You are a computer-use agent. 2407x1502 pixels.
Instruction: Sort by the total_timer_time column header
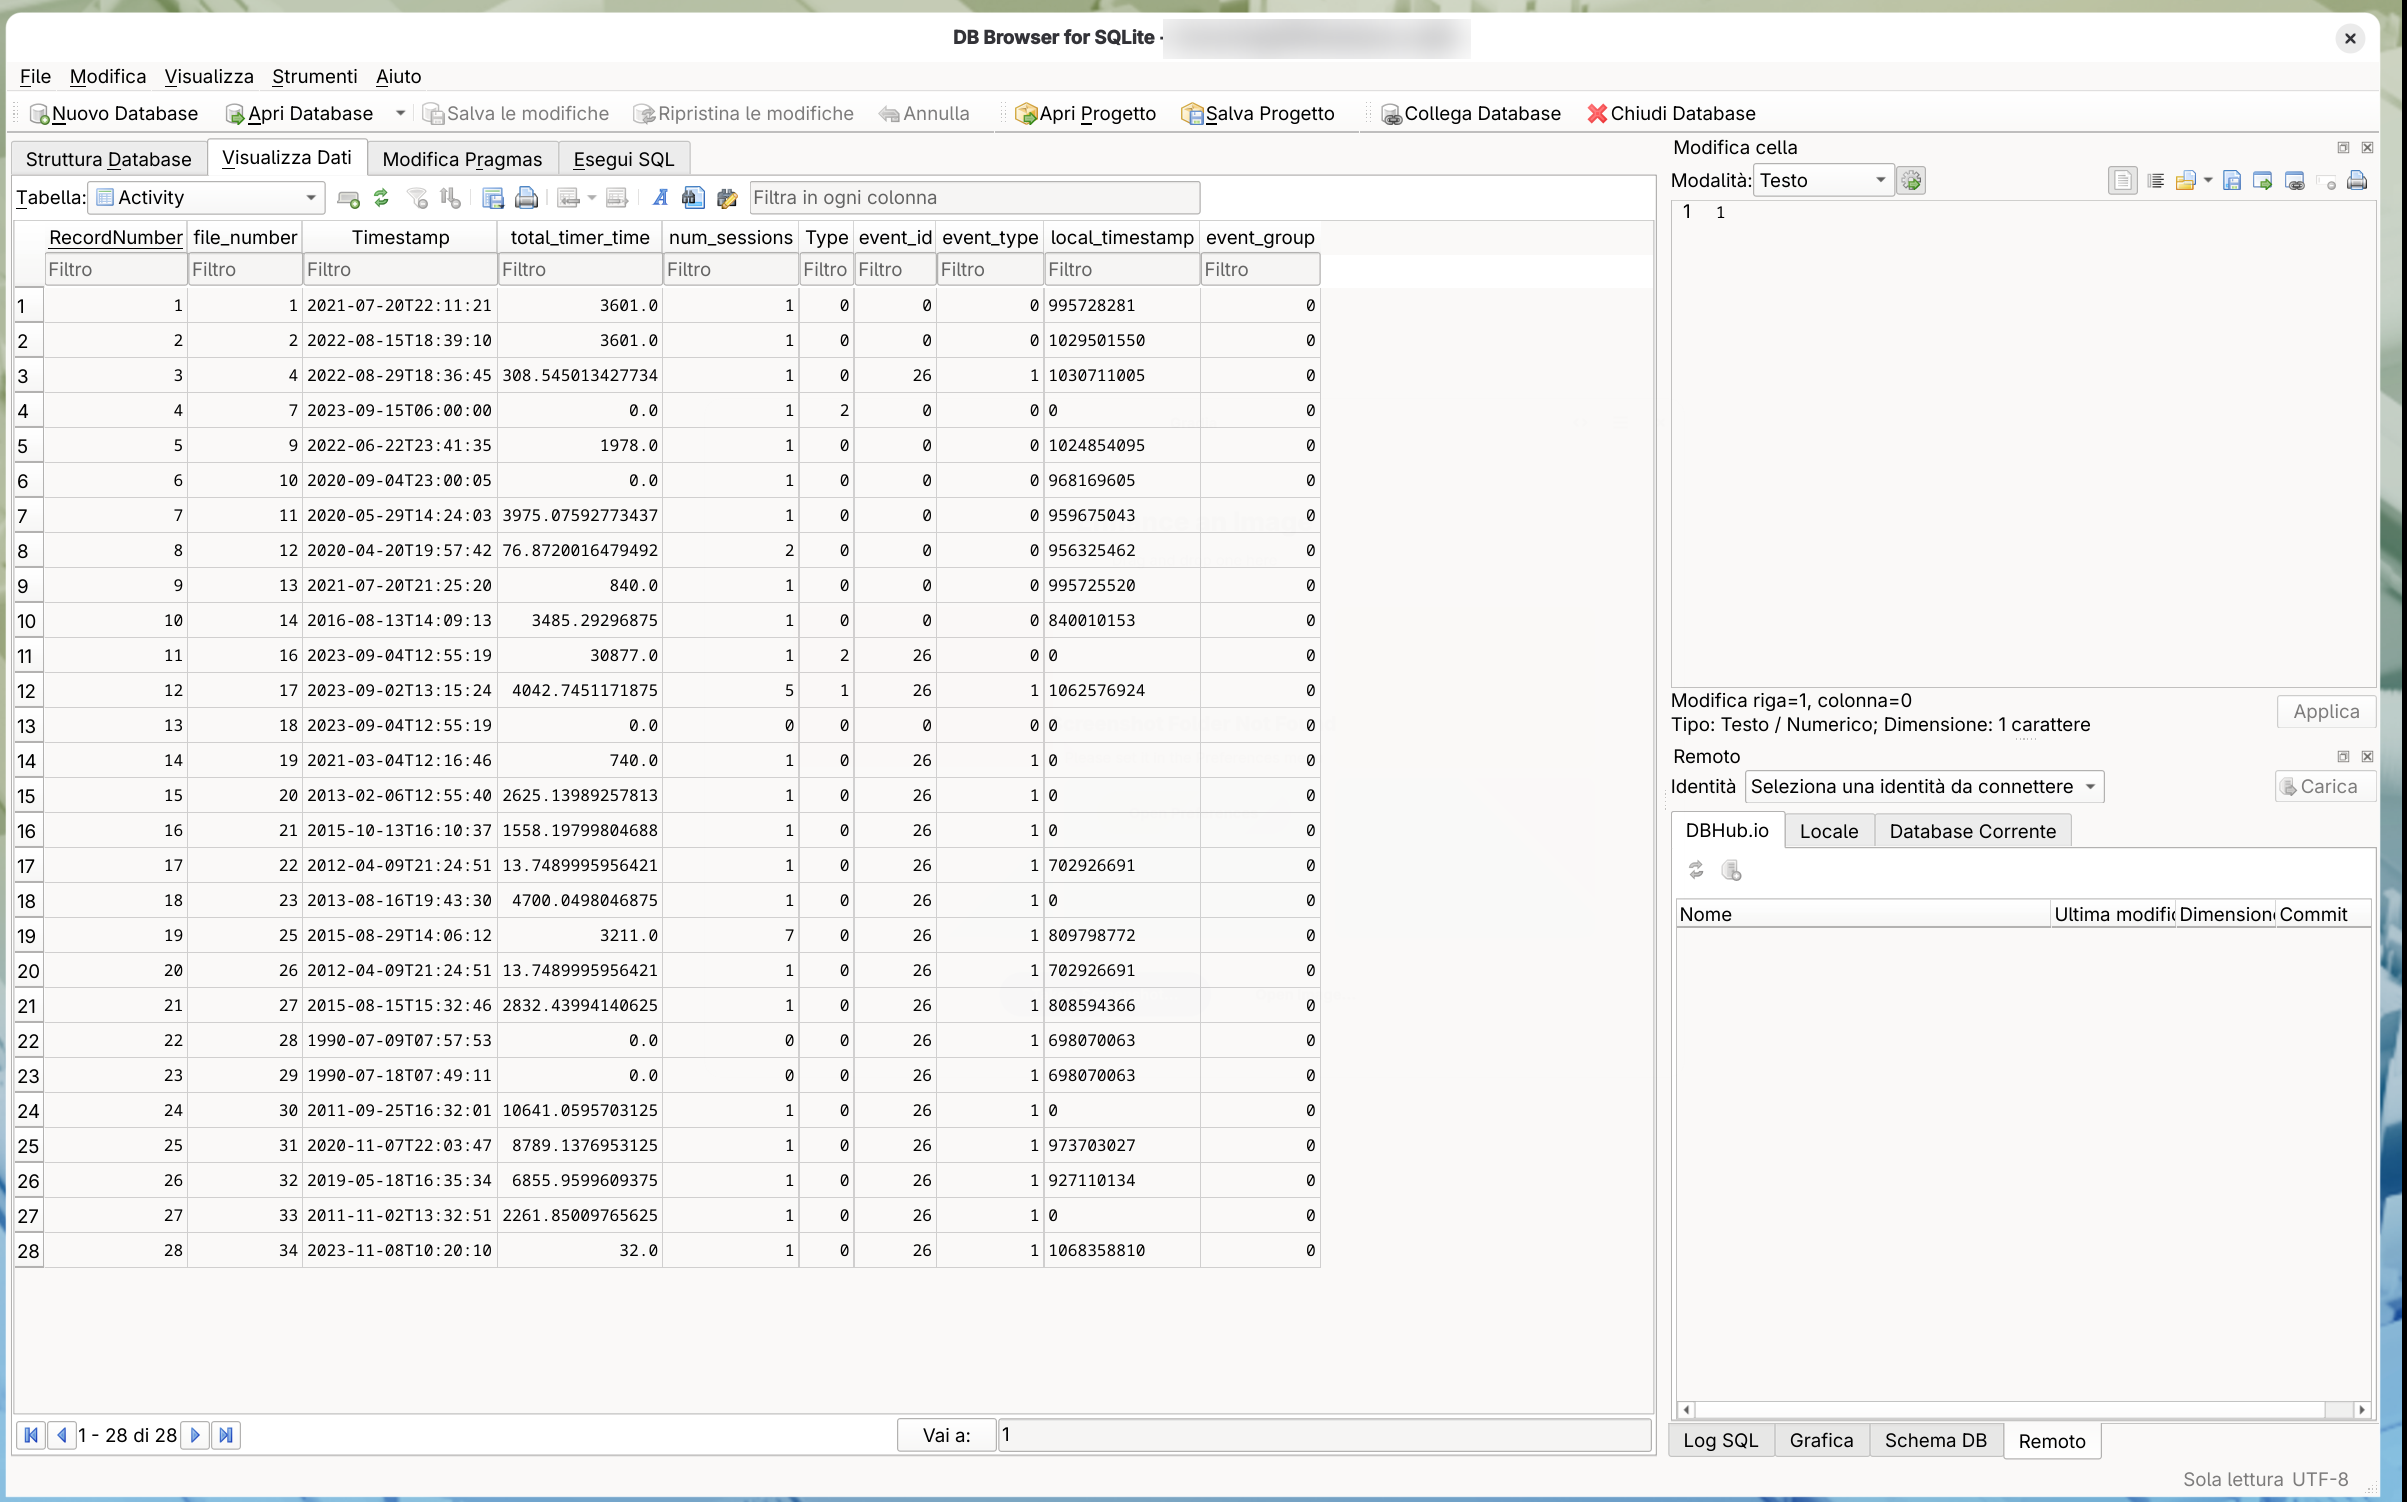click(580, 238)
